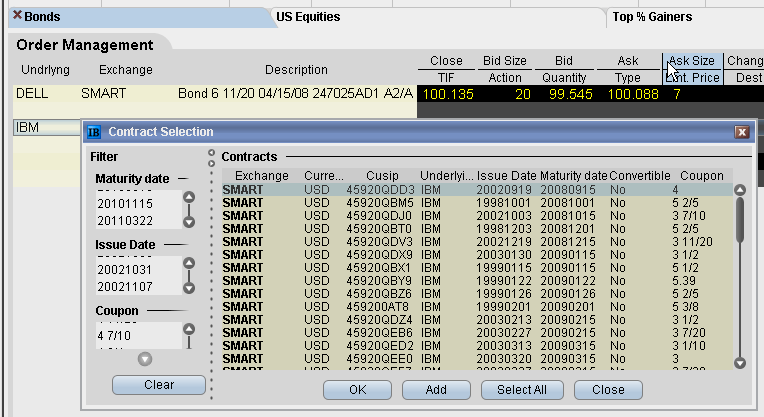The image size is (764, 417).
Task: Sort contracts by Exchange column header
Action: (x=262, y=176)
